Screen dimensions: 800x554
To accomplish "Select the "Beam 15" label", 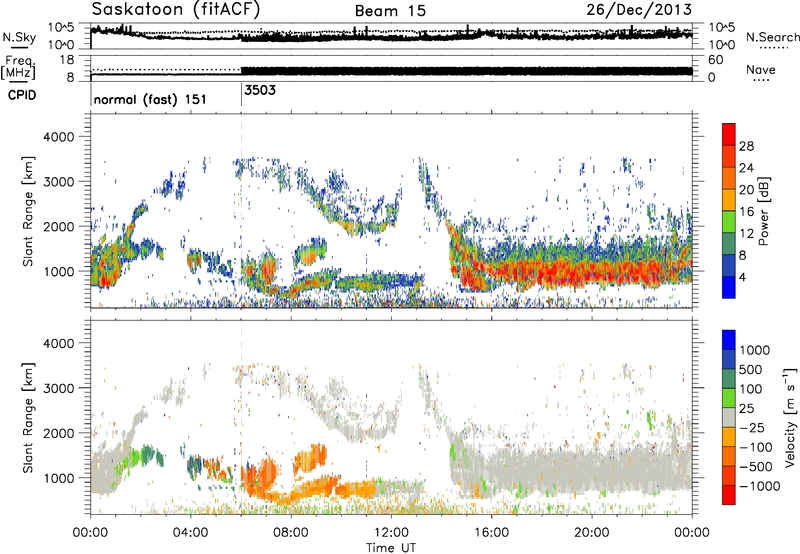I will pos(390,11).
